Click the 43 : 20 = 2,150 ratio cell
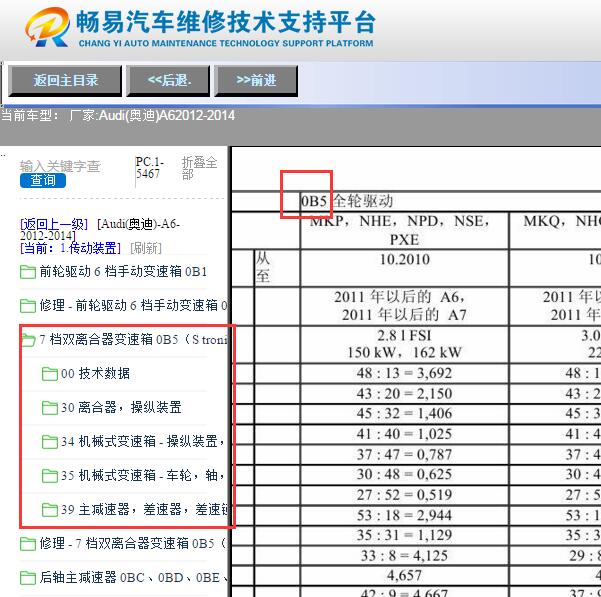 click(404, 394)
